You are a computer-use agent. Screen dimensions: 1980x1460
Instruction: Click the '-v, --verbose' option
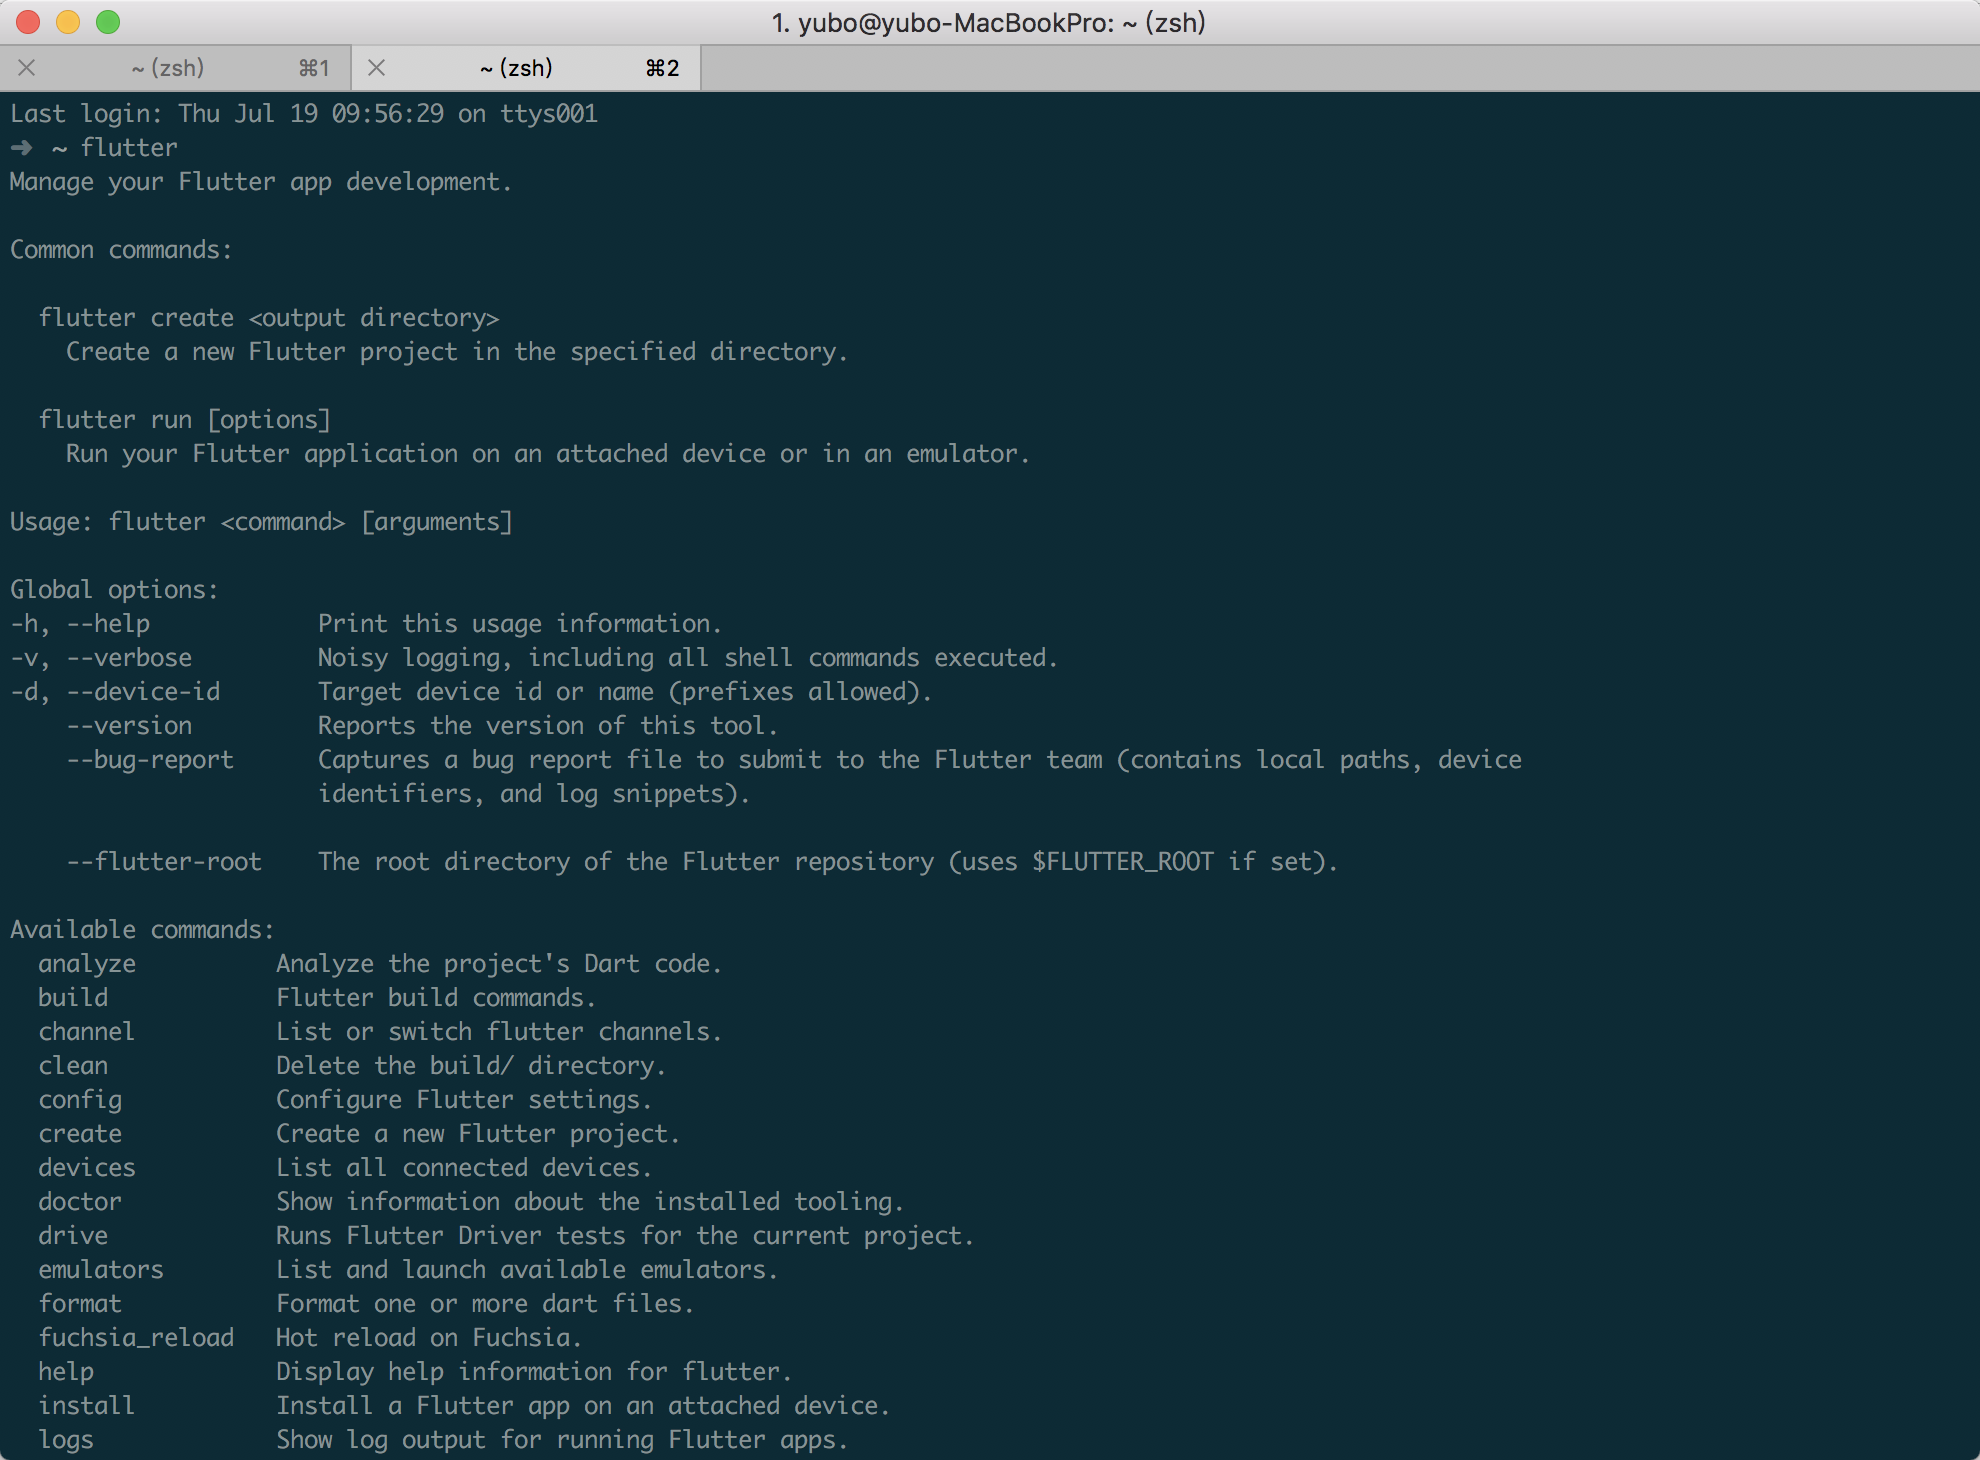pyautogui.click(x=101, y=658)
